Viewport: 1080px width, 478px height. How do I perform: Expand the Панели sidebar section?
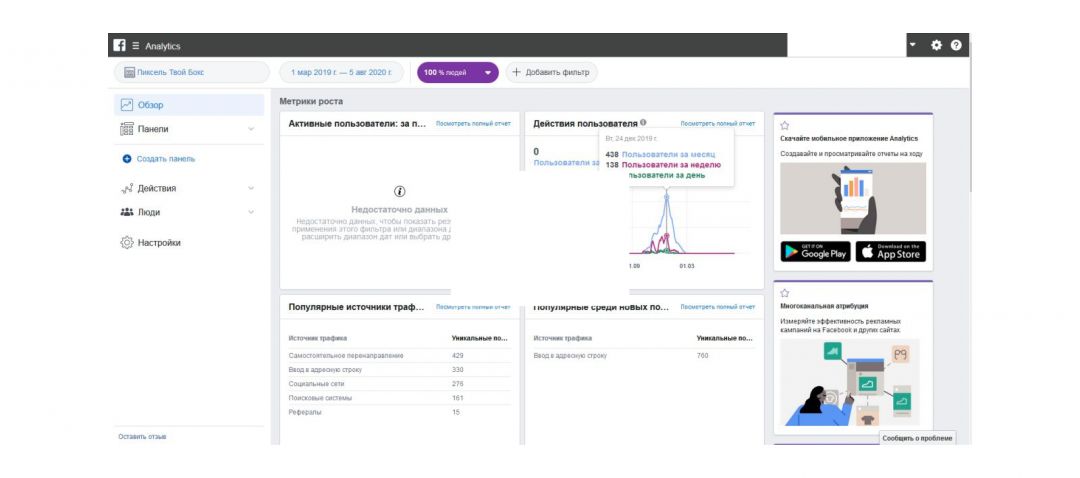point(251,129)
